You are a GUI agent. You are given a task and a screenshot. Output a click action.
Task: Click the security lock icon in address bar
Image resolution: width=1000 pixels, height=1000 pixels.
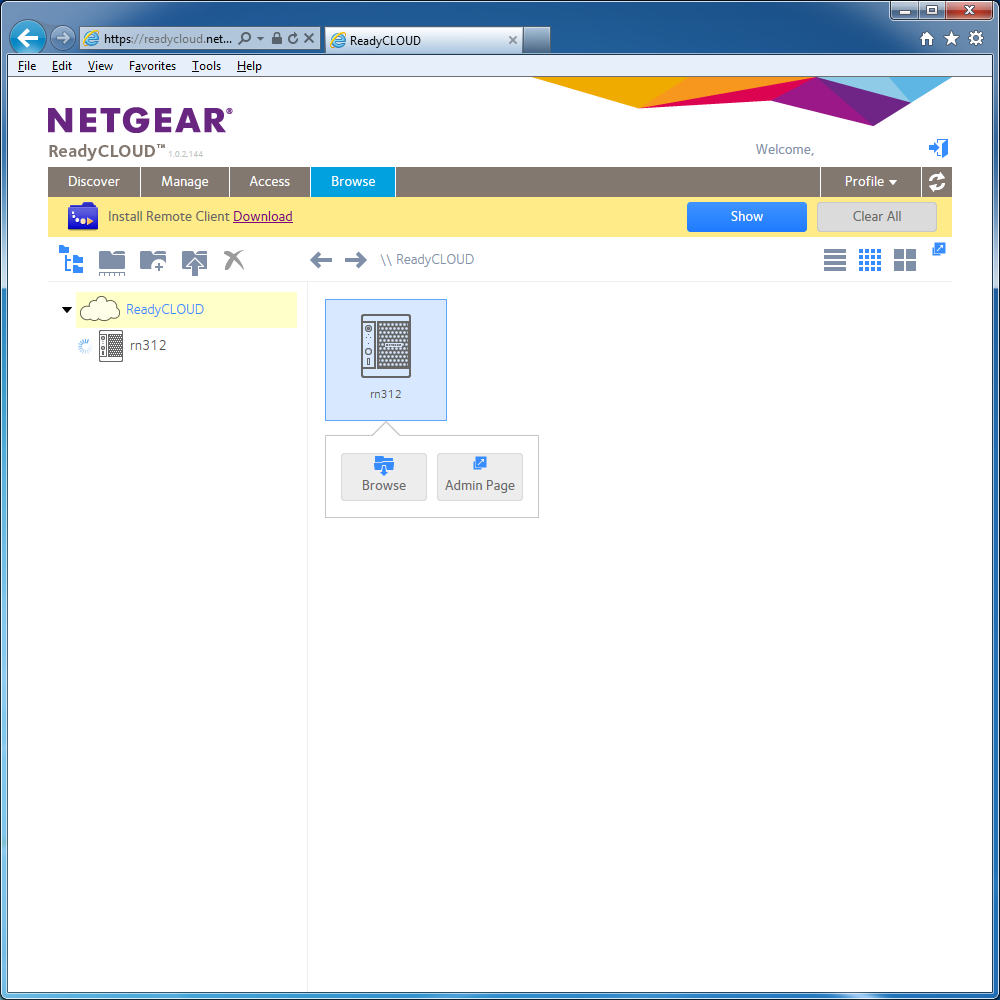click(277, 38)
